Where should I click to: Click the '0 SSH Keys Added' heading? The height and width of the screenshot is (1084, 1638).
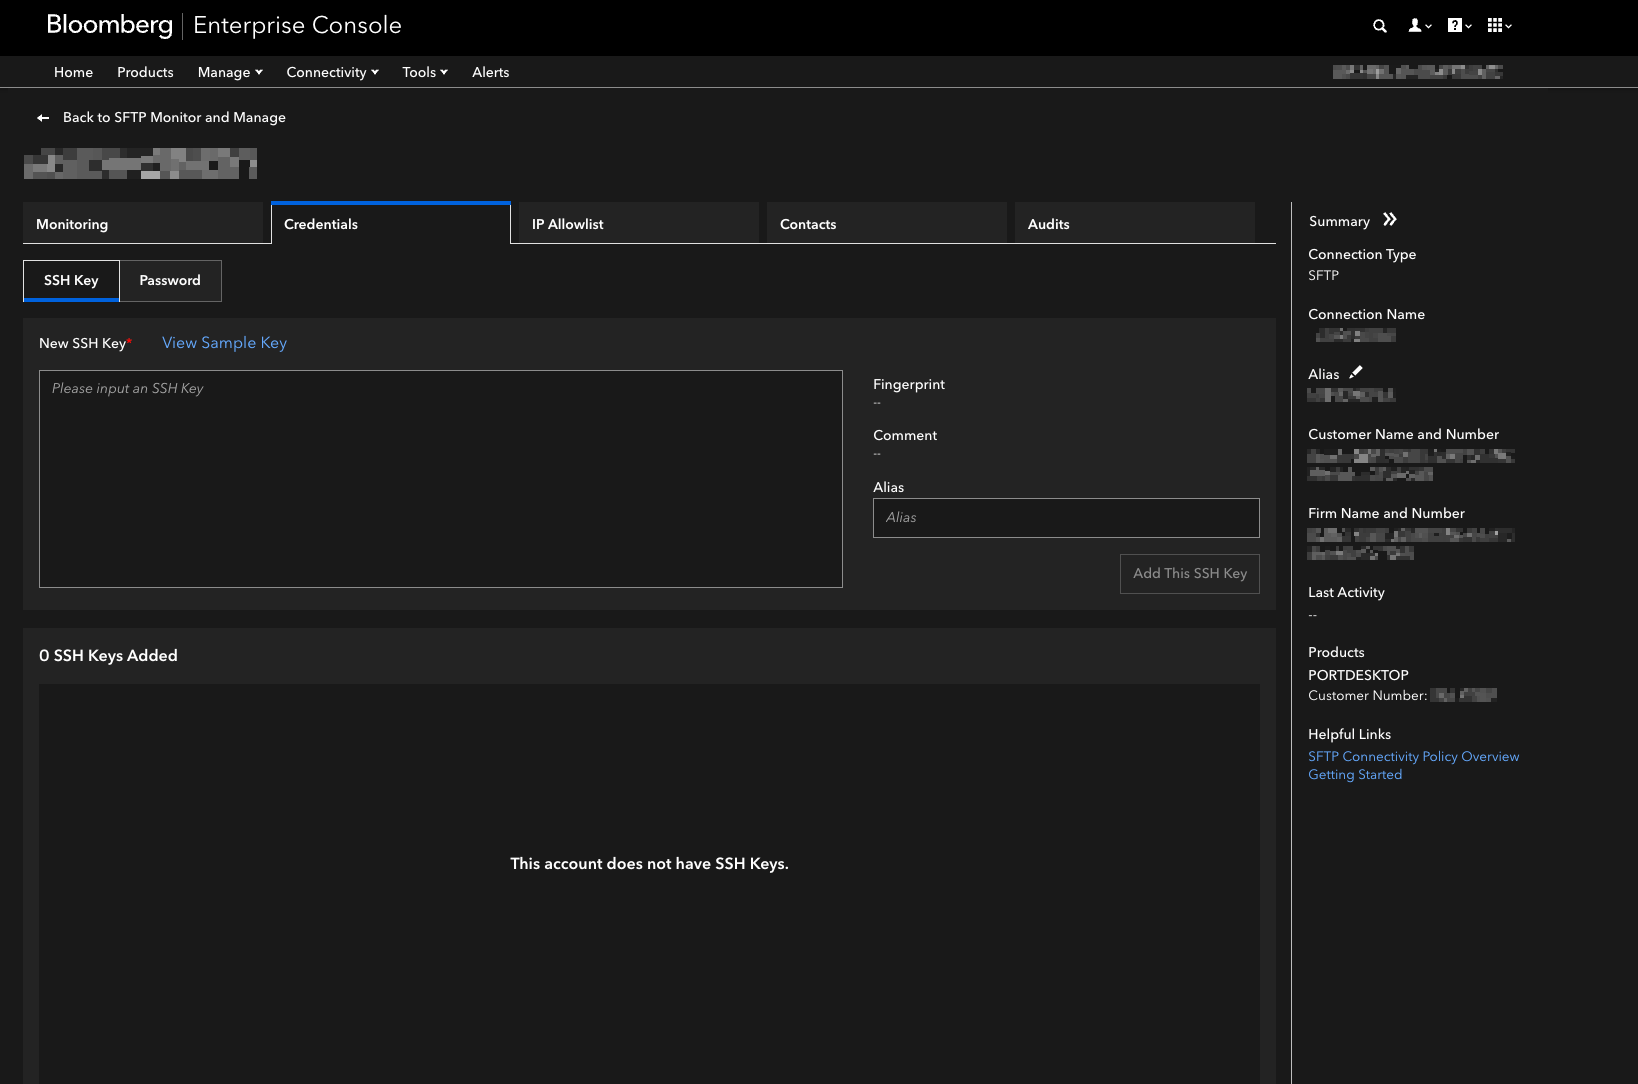pyautogui.click(x=108, y=656)
